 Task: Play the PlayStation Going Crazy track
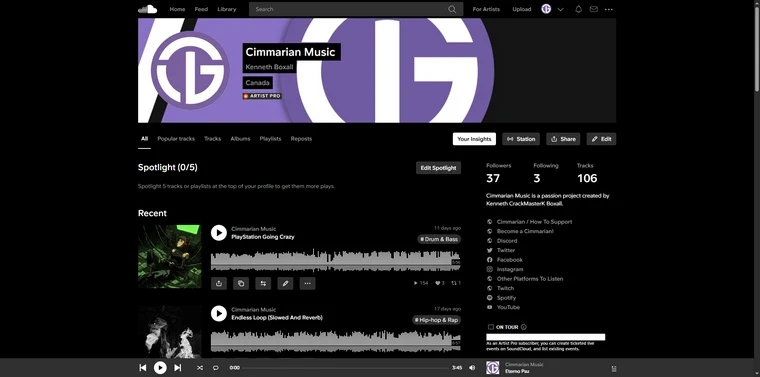(219, 233)
